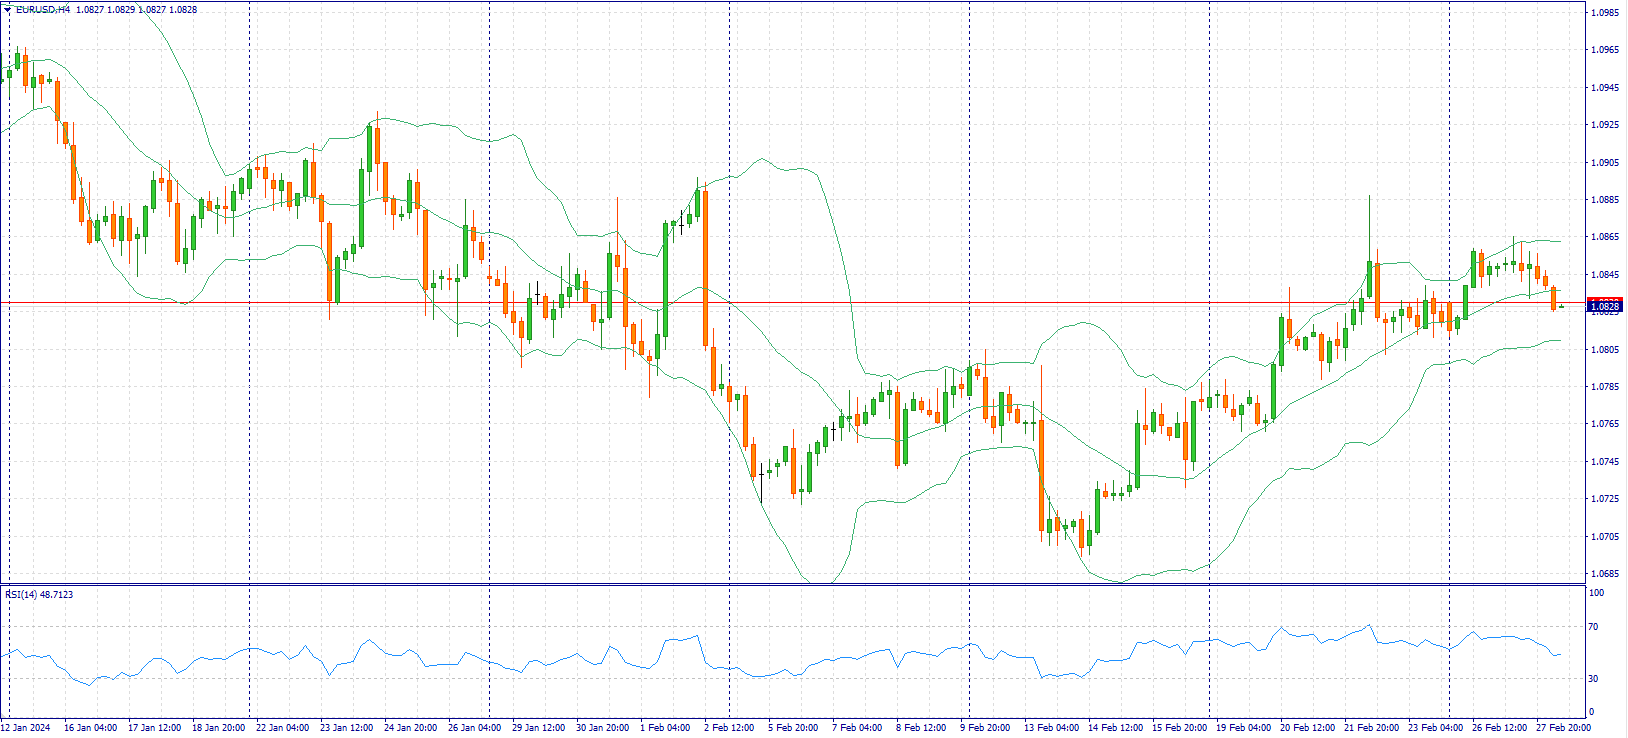Click the 20 Feb 12:00 time label
1628x738 pixels.
point(1307,728)
